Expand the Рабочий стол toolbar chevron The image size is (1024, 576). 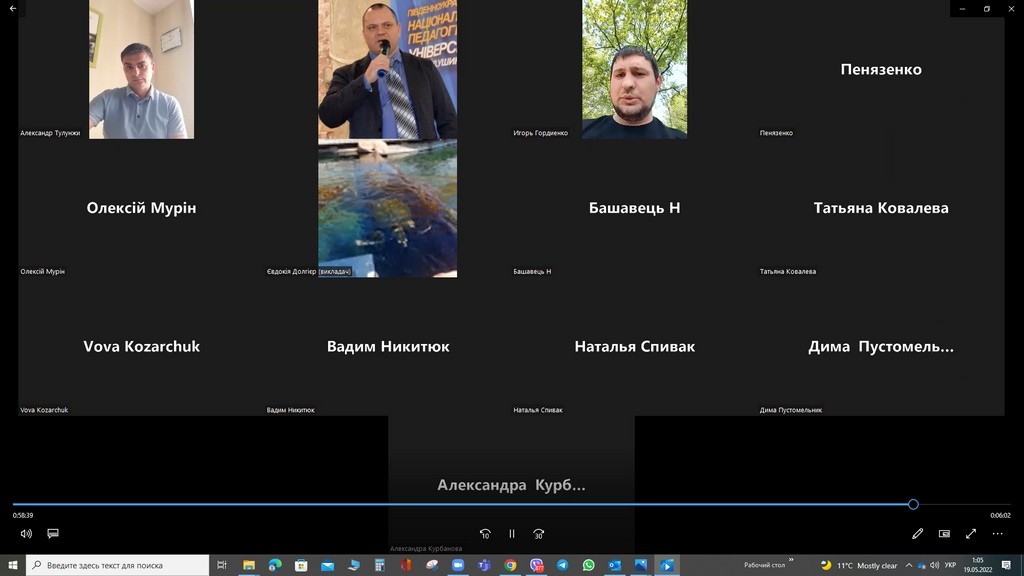click(x=791, y=560)
